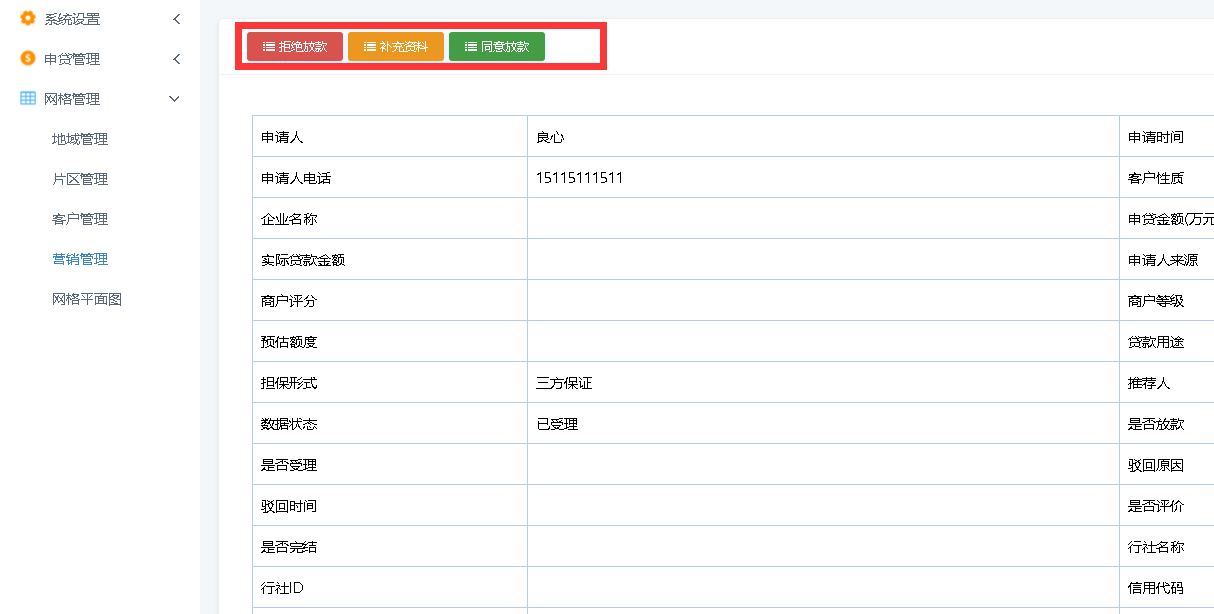Select 营销管理 submenu item

tap(80, 259)
